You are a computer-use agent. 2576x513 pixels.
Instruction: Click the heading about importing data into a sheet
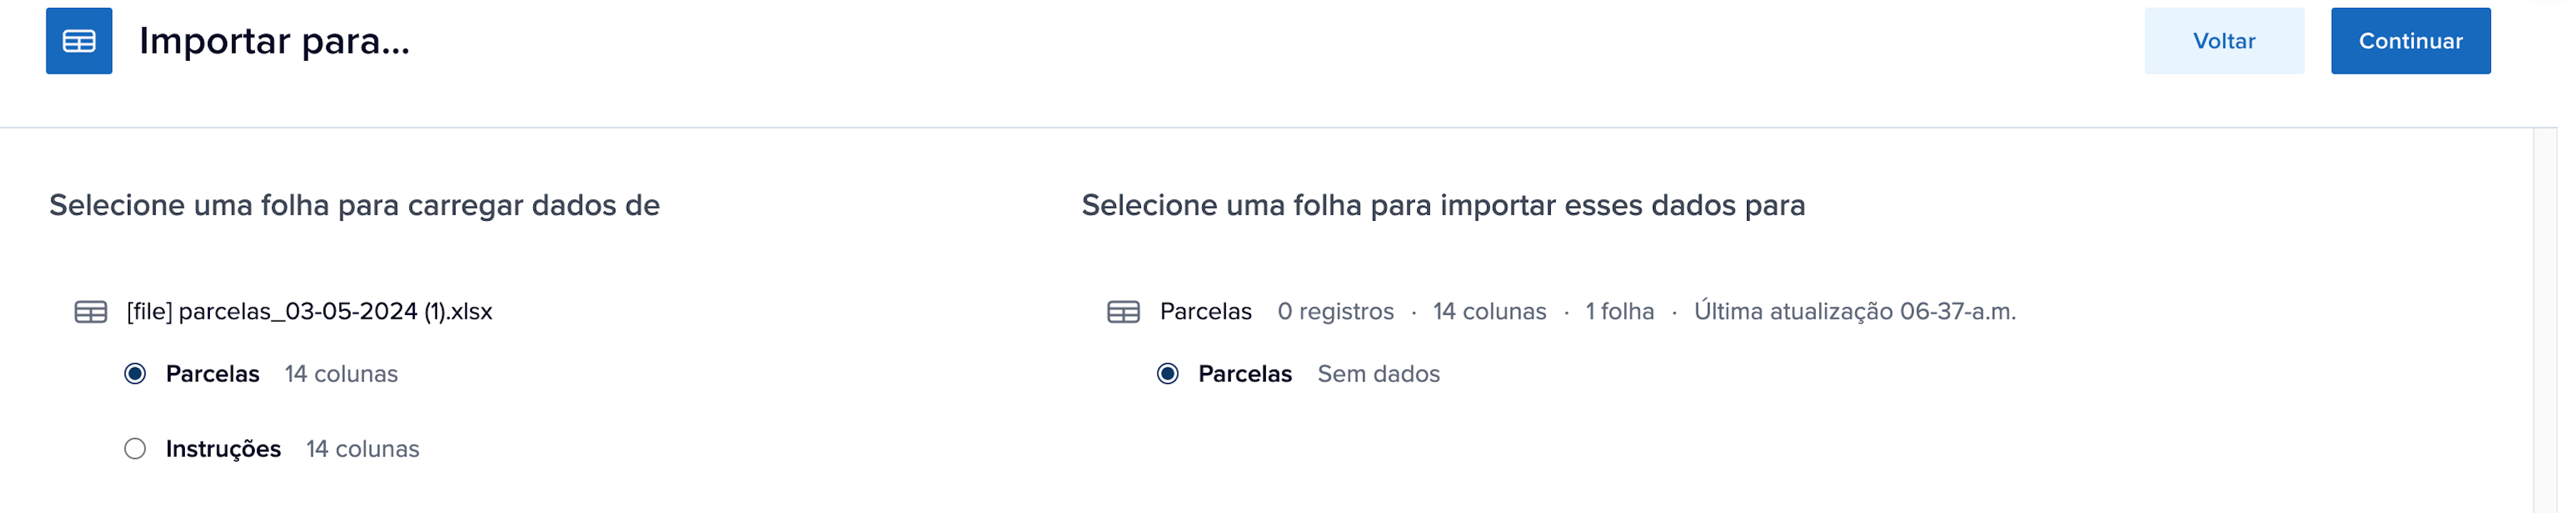click(1443, 205)
